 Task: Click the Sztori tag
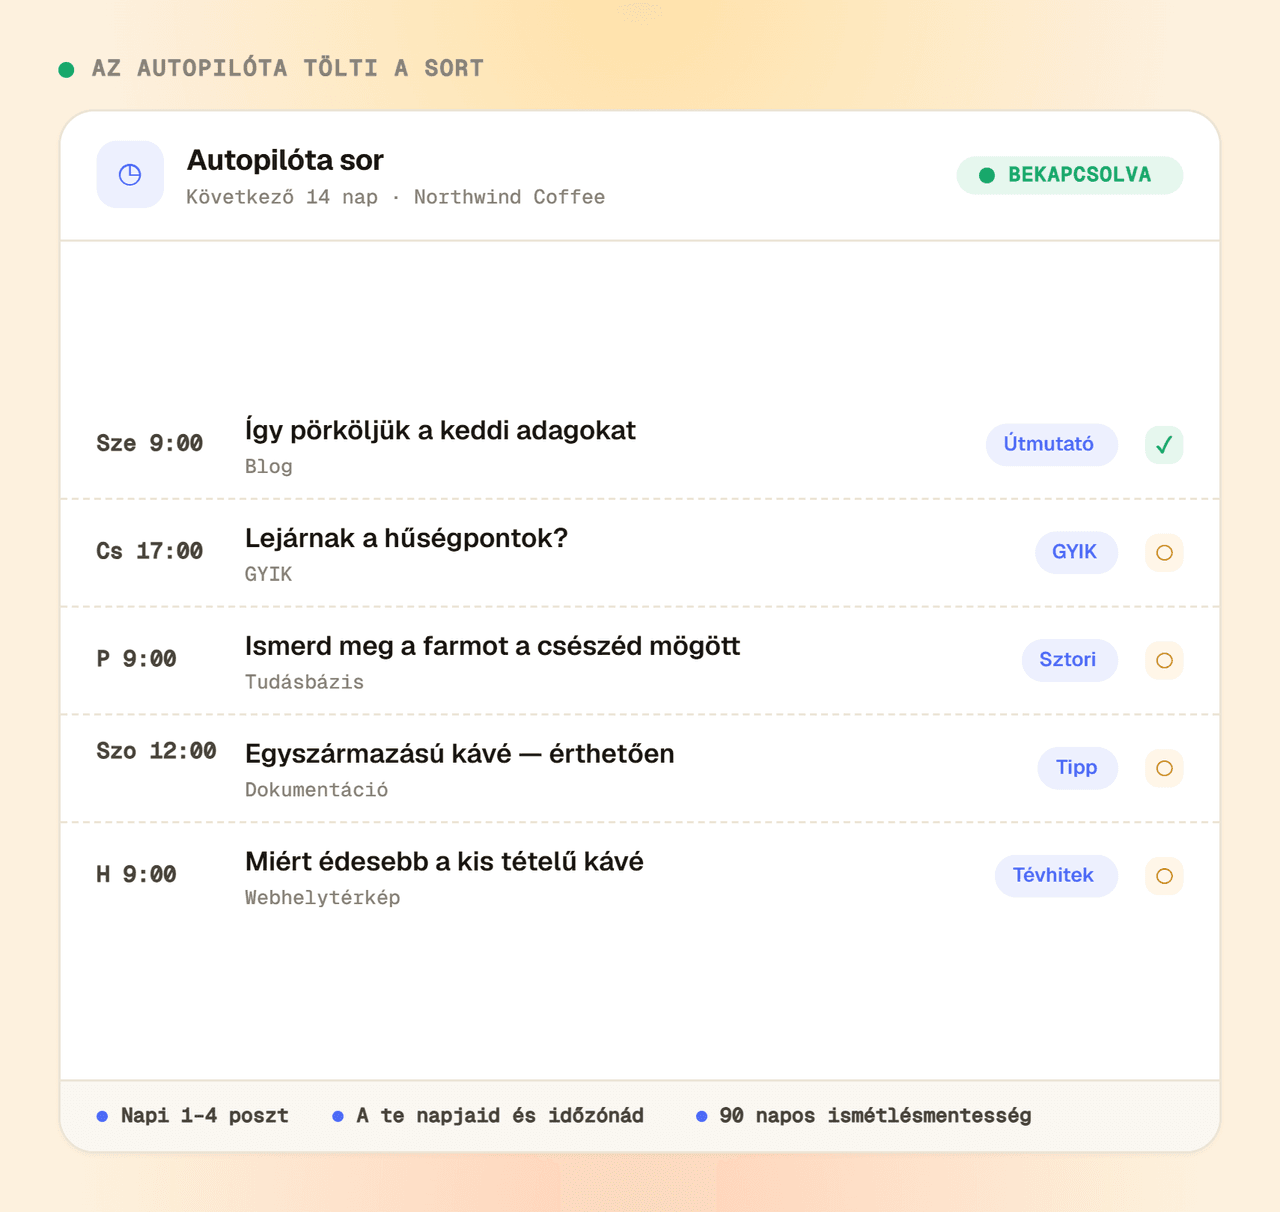tap(1069, 660)
